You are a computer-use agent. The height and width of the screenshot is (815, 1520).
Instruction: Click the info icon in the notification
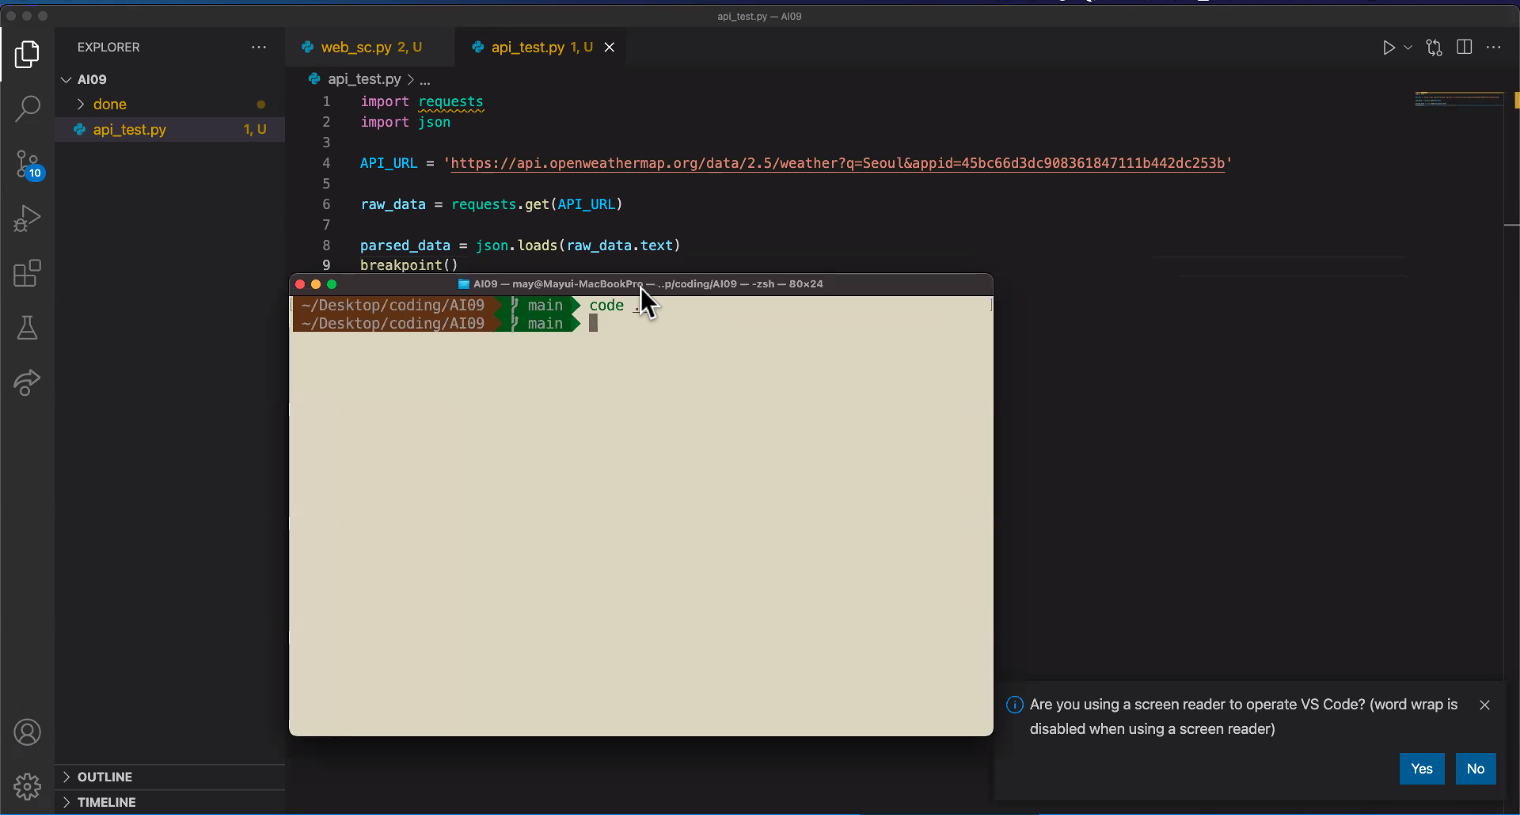[1014, 705]
